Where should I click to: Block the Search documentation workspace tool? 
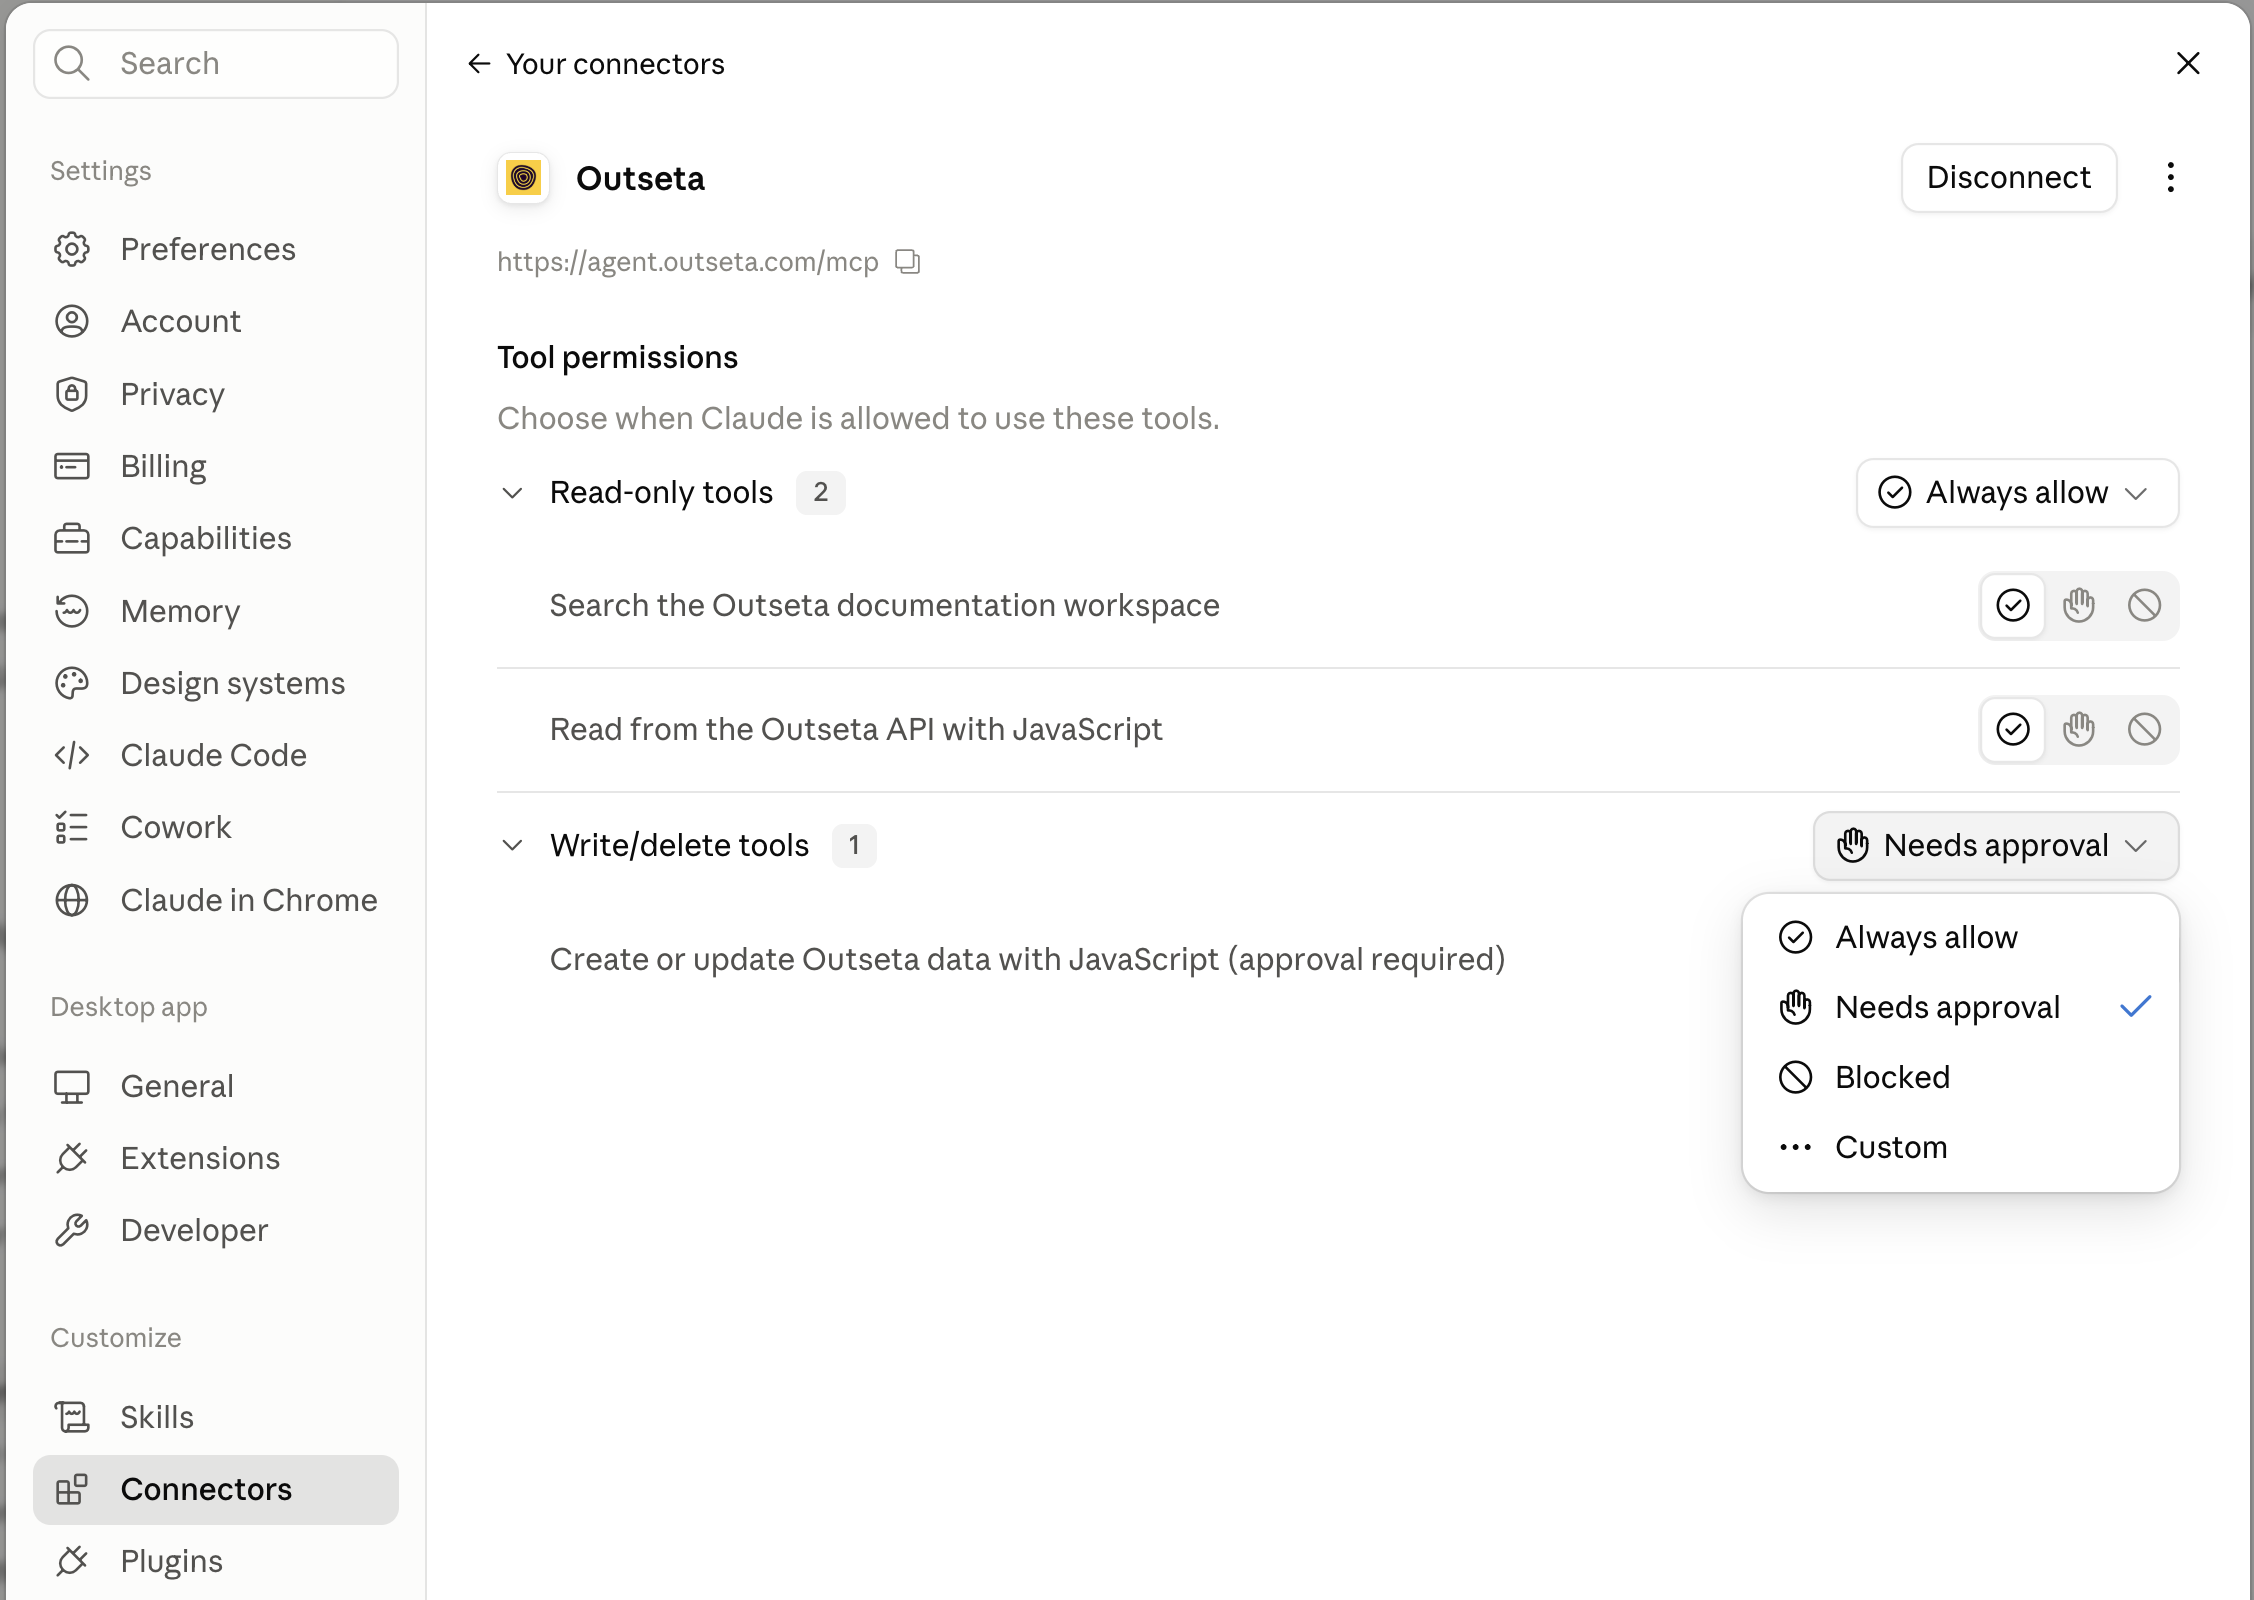pyautogui.click(x=2144, y=605)
